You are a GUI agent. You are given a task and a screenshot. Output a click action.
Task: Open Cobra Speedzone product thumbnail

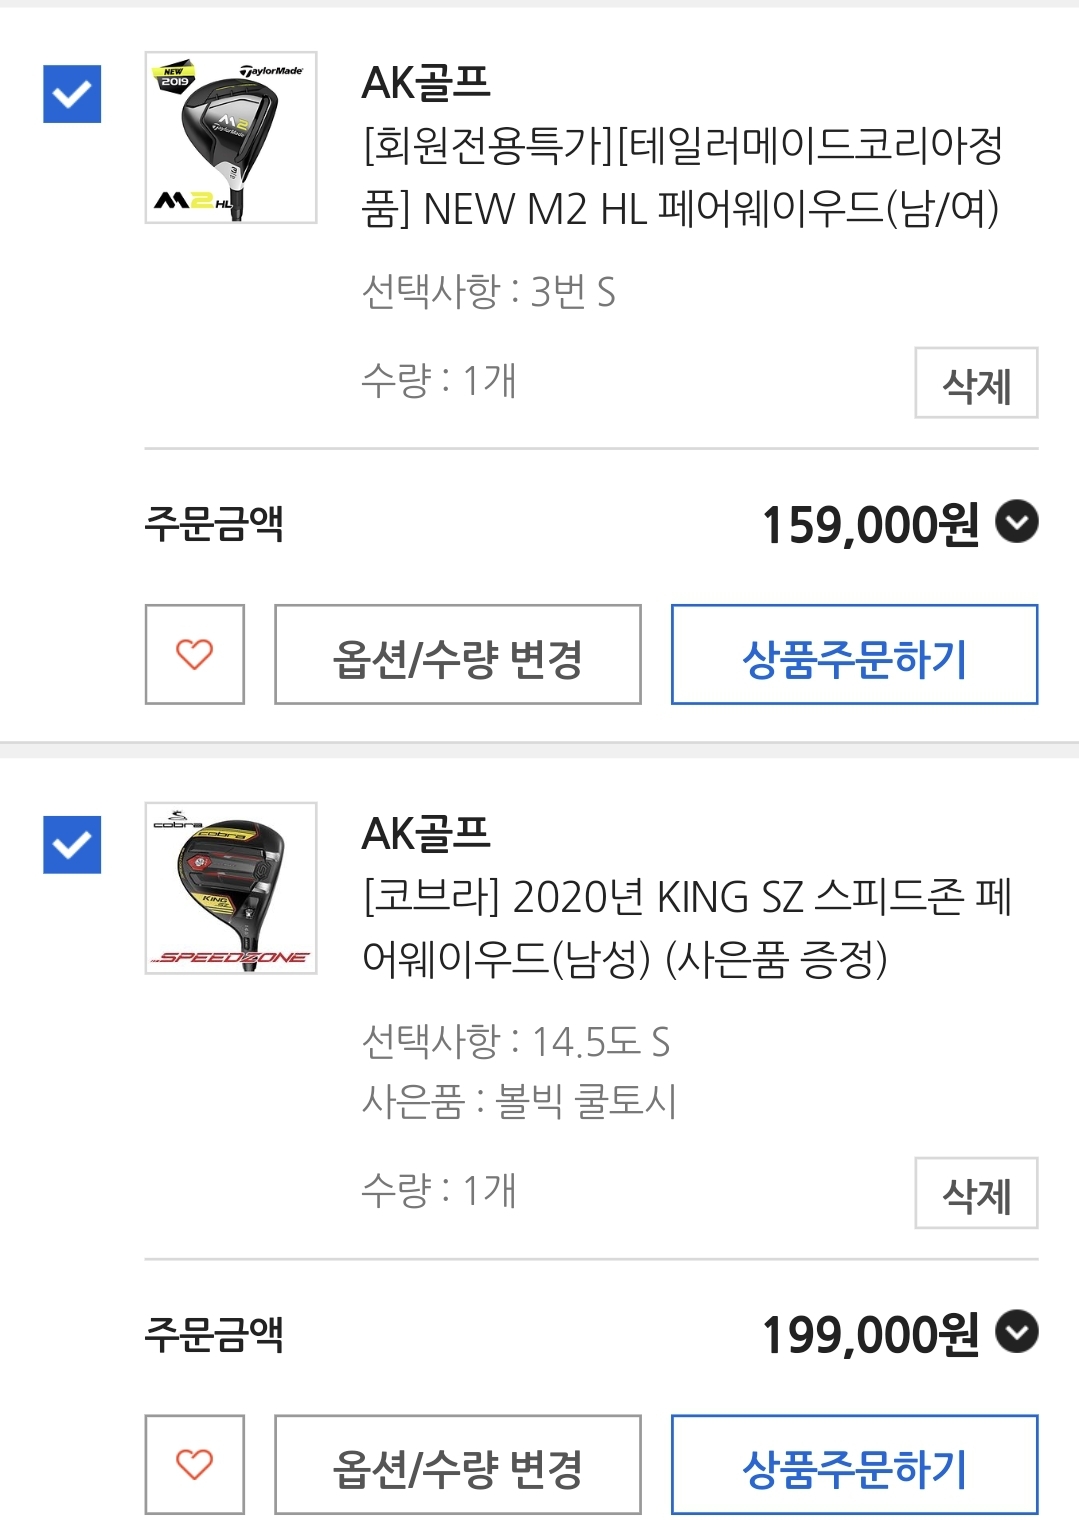click(x=231, y=888)
